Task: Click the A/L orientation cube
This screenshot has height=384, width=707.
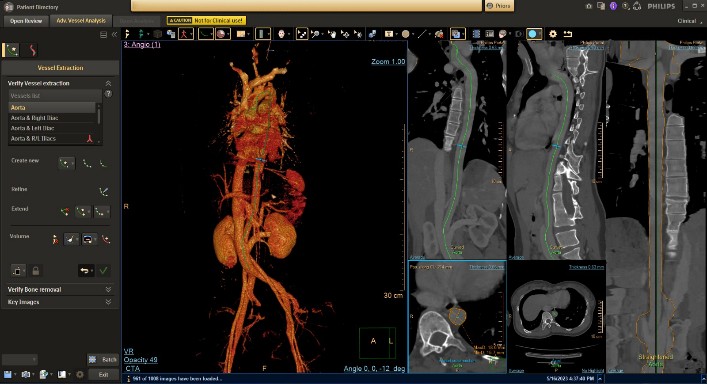Action: tap(377, 343)
